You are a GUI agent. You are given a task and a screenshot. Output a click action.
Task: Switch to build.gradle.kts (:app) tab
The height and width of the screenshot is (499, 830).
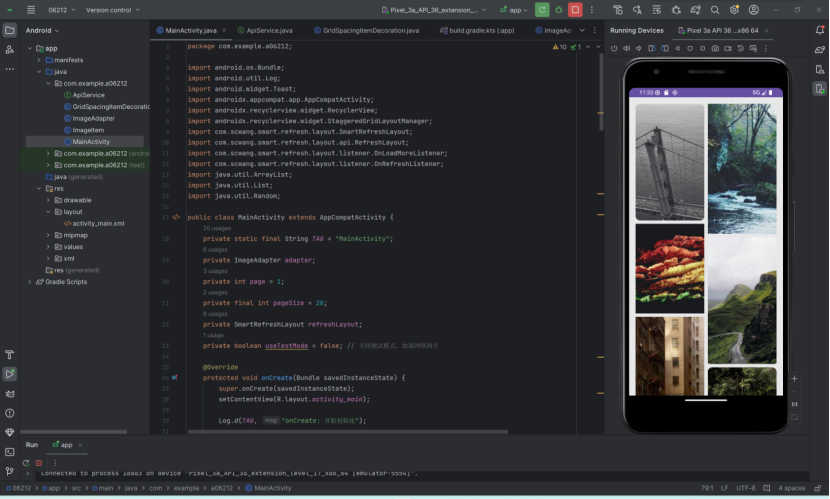coord(477,31)
